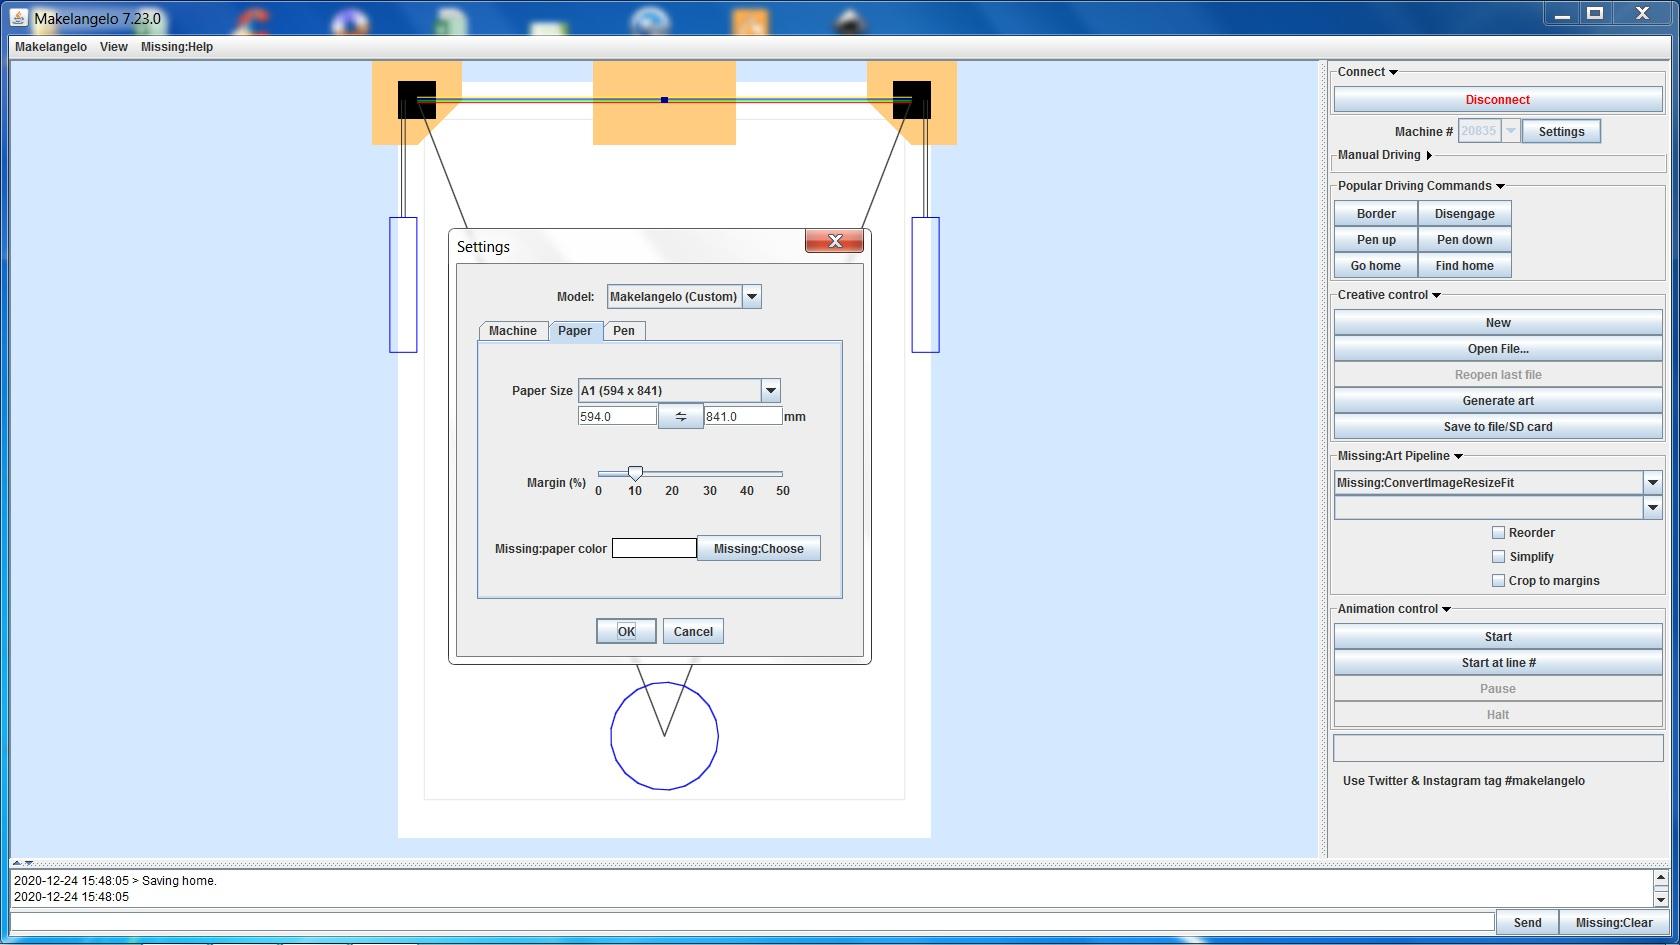1680x945 pixels.
Task: Open machine Settings button
Action: click(x=1561, y=131)
